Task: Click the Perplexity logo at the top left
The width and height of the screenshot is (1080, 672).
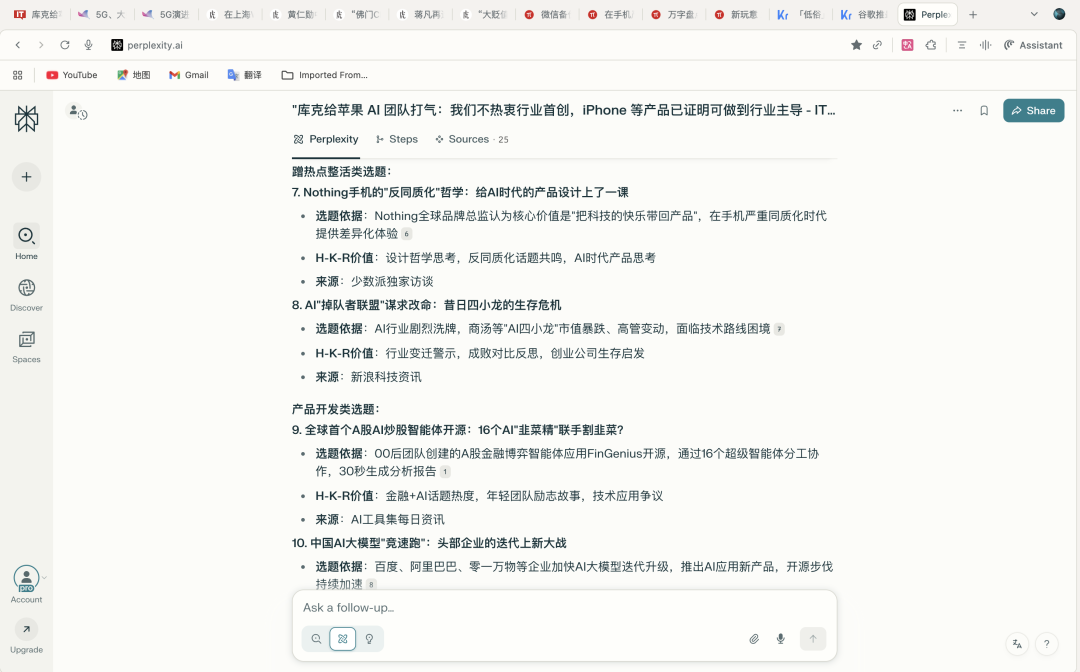Action: [x=26, y=116]
